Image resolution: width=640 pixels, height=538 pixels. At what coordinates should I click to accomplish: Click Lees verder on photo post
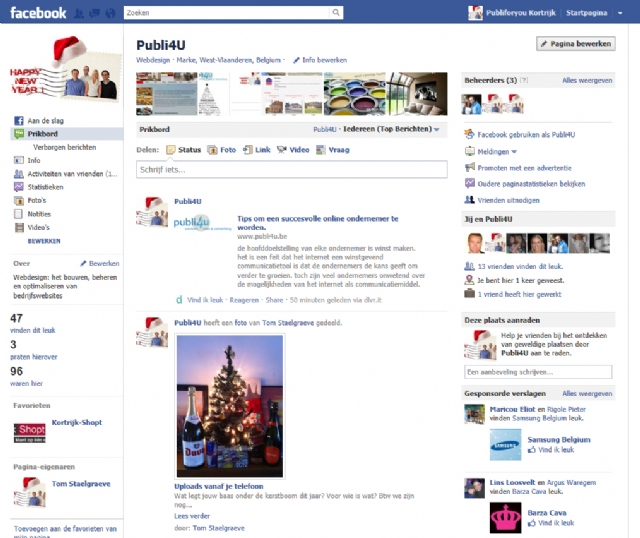click(x=192, y=516)
